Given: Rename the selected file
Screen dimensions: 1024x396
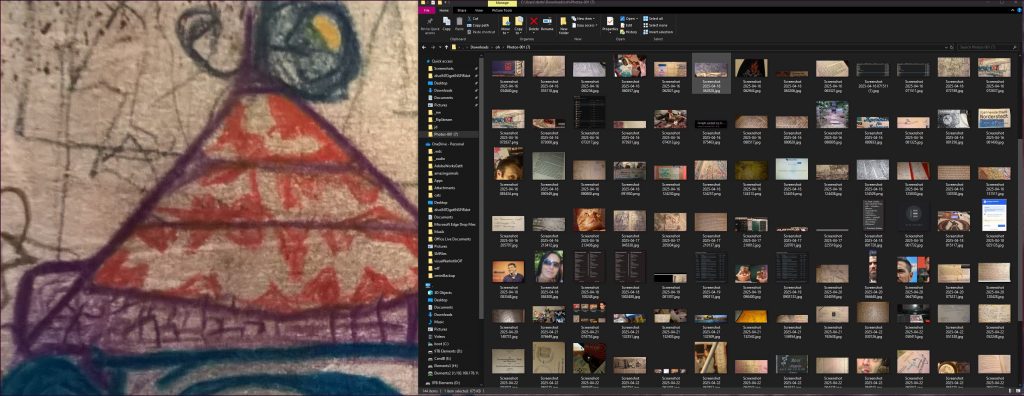Looking at the screenshot, I should [547, 24].
